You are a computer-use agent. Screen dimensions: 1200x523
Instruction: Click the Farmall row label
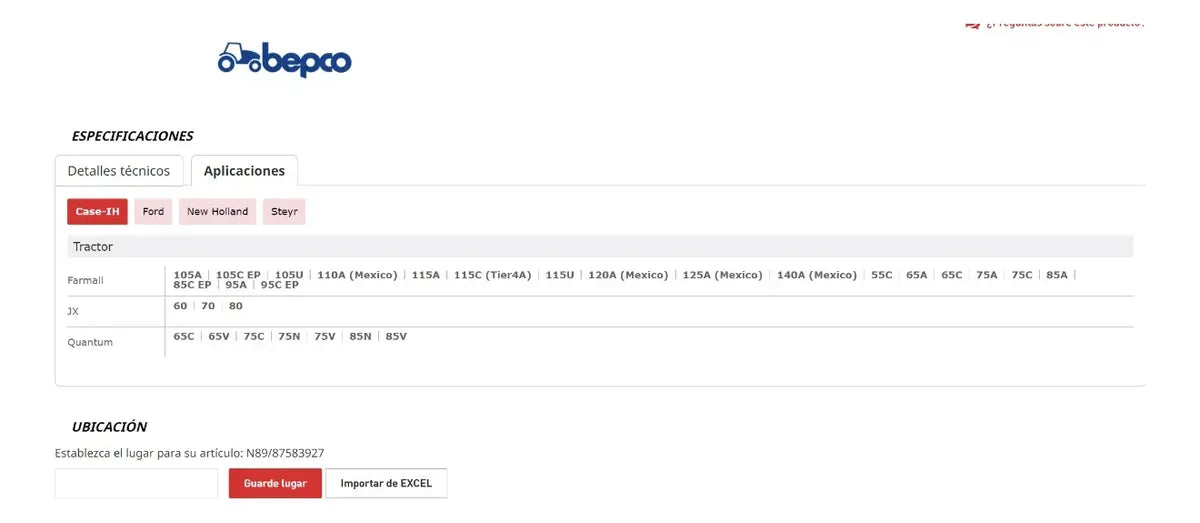(85, 281)
